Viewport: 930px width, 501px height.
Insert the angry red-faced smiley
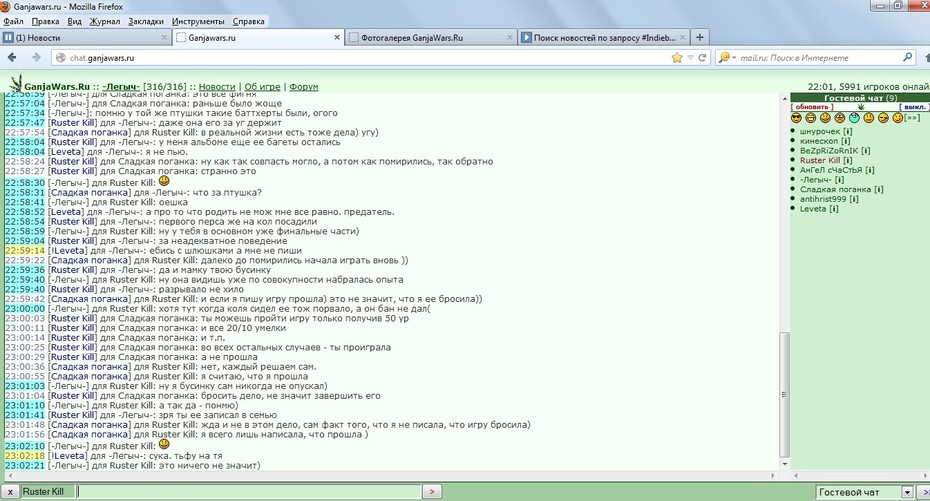tap(839, 118)
